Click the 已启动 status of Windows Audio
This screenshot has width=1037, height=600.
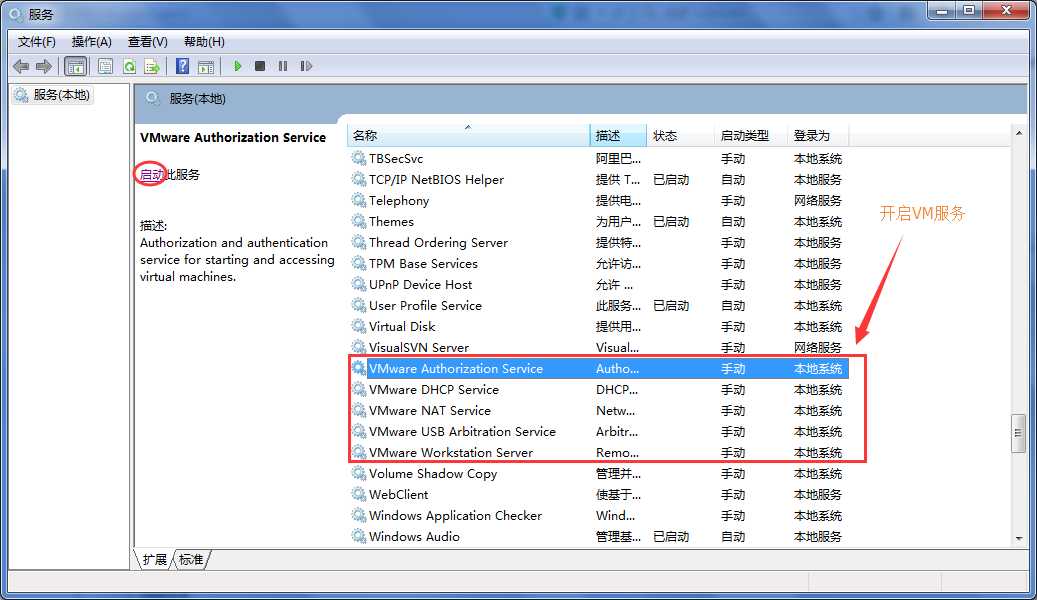coord(671,536)
